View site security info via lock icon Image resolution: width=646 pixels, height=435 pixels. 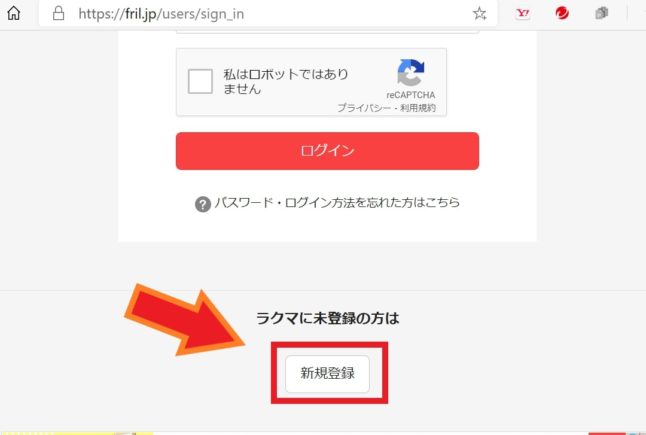59,13
